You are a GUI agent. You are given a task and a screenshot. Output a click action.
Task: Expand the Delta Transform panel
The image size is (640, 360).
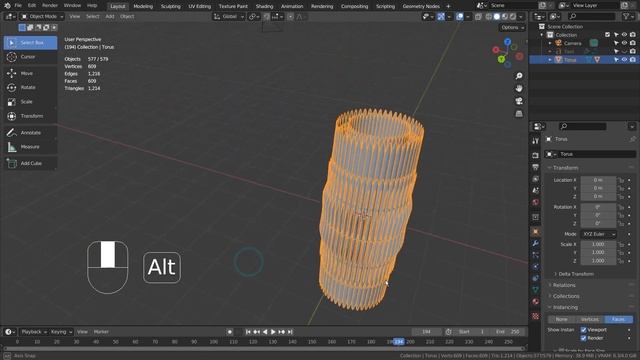coord(576,274)
